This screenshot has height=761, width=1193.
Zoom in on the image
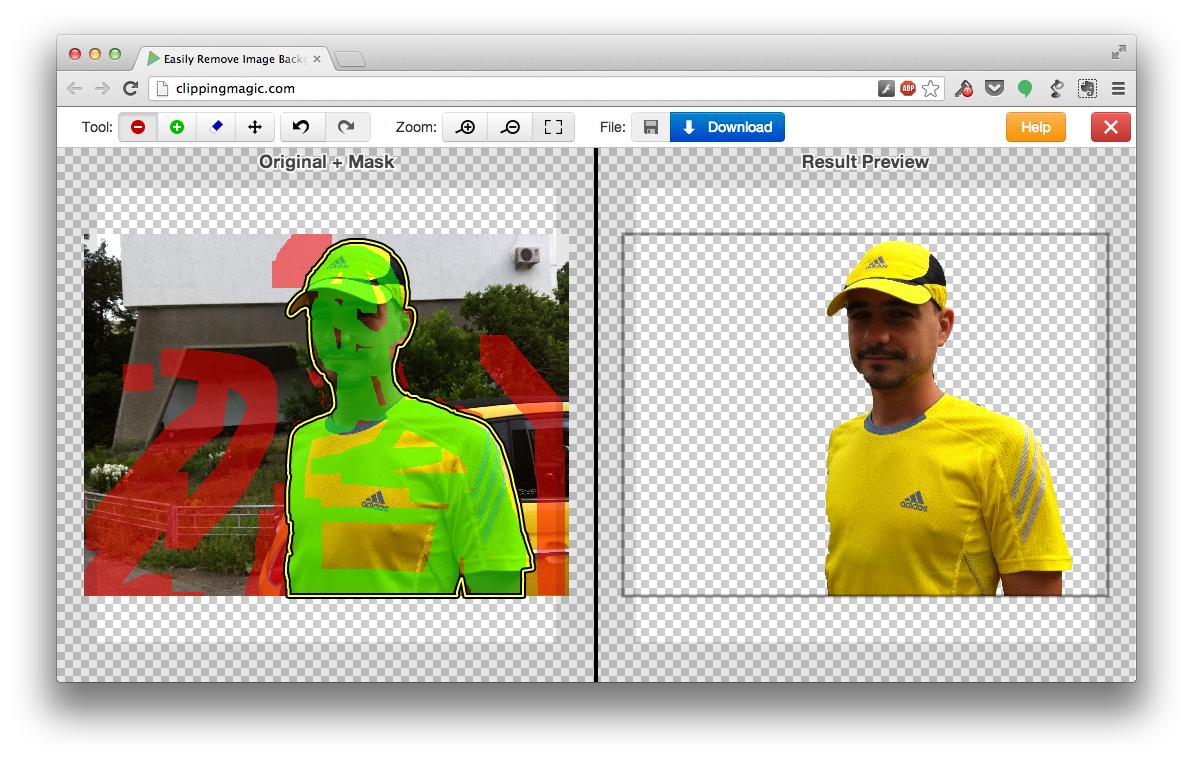[x=465, y=127]
